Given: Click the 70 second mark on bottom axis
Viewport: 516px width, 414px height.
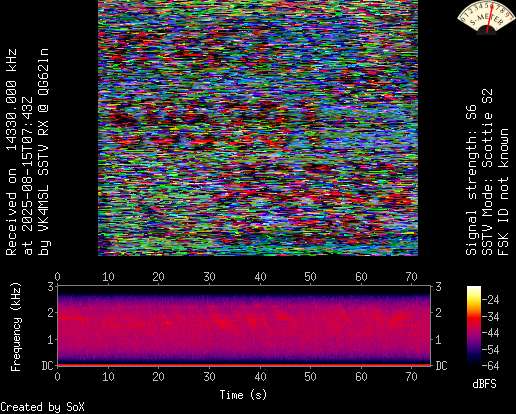Looking at the screenshot, I should tap(411, 377).
